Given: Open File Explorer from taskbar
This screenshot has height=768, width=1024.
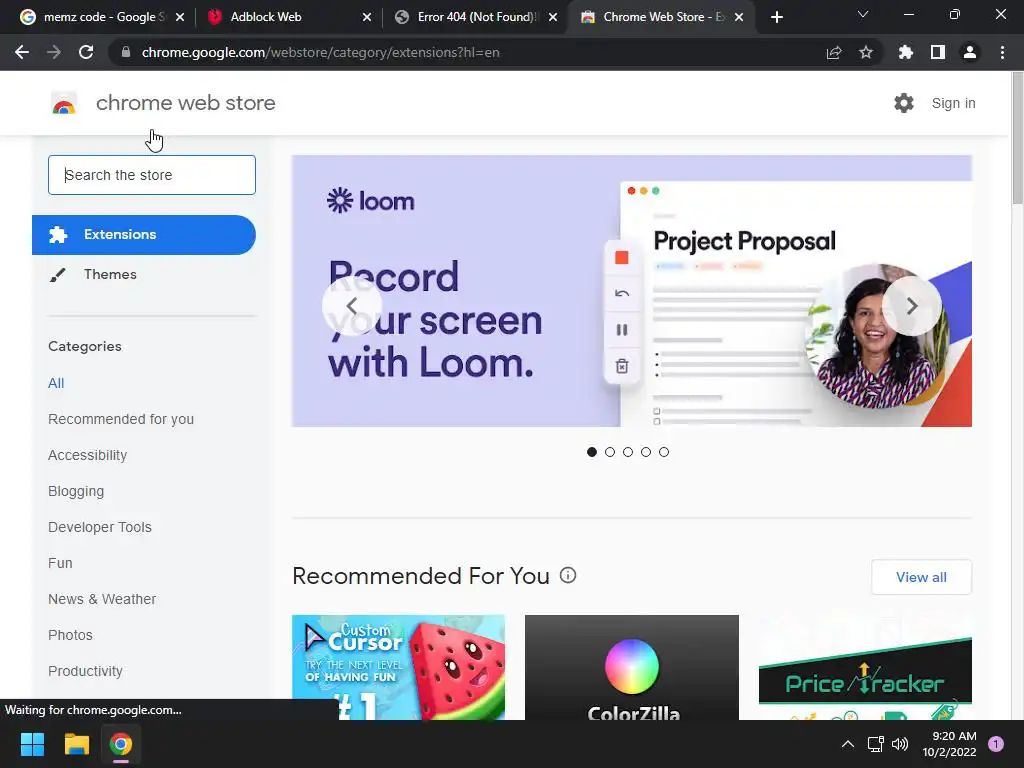Looking at the screenshot, I should pyautogui.click(x=76, y=744).
